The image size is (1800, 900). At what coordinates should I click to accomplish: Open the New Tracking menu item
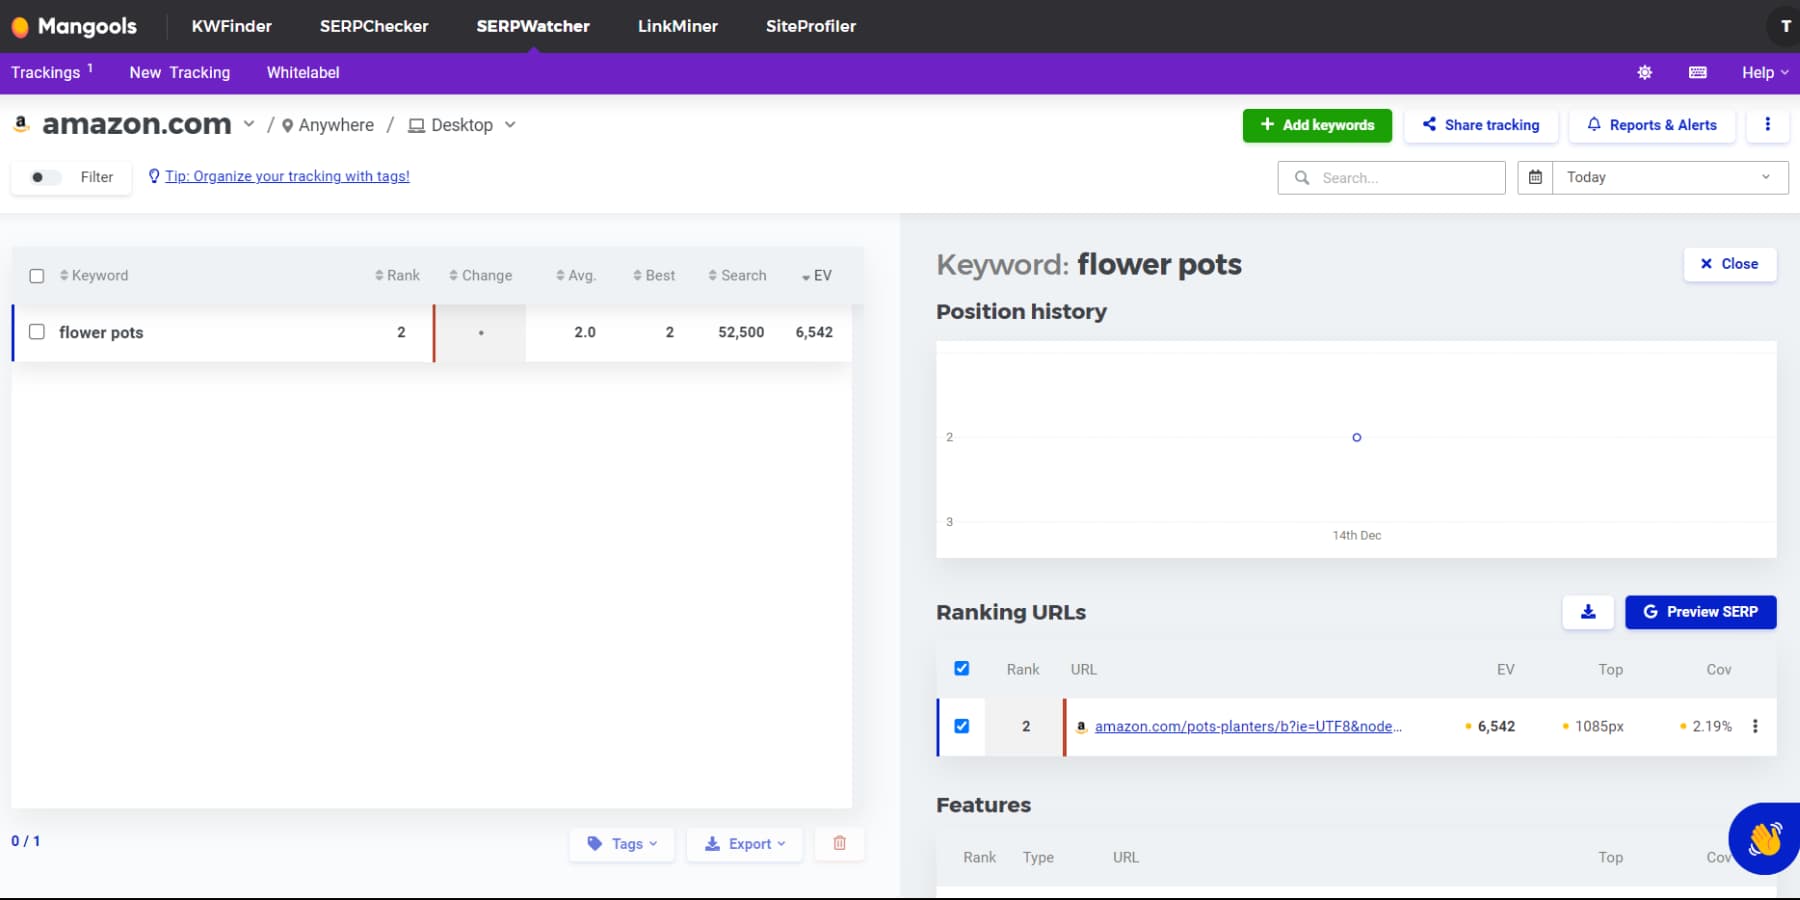tap(179, 72)
